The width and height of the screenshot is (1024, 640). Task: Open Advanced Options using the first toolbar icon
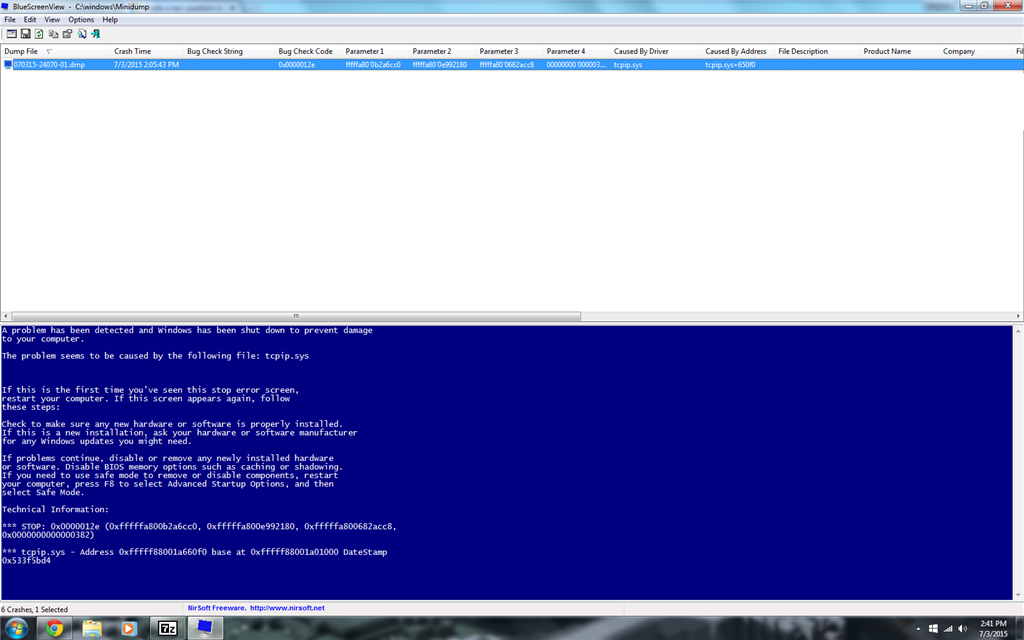[12, 32]
